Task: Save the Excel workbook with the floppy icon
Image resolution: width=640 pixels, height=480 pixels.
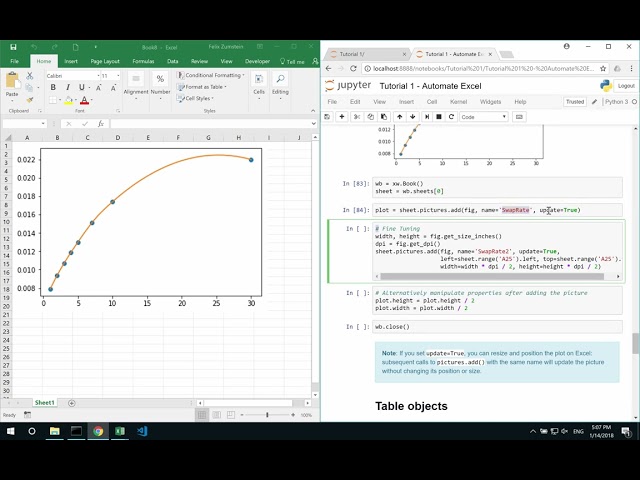Action: pyautogui.click(x=13, y=47)
